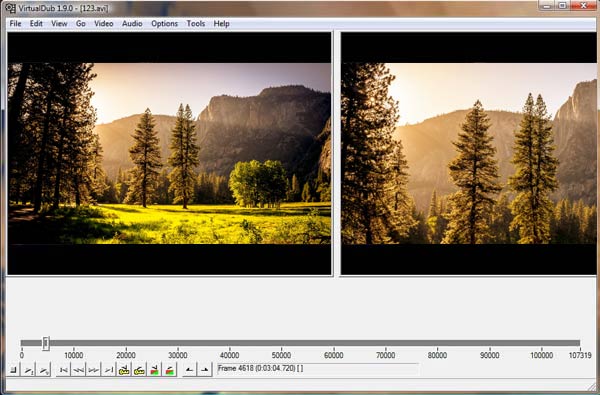Click the input playback button
The height and width of the screenshot is (395, 600).
click(x=29, y=370)
